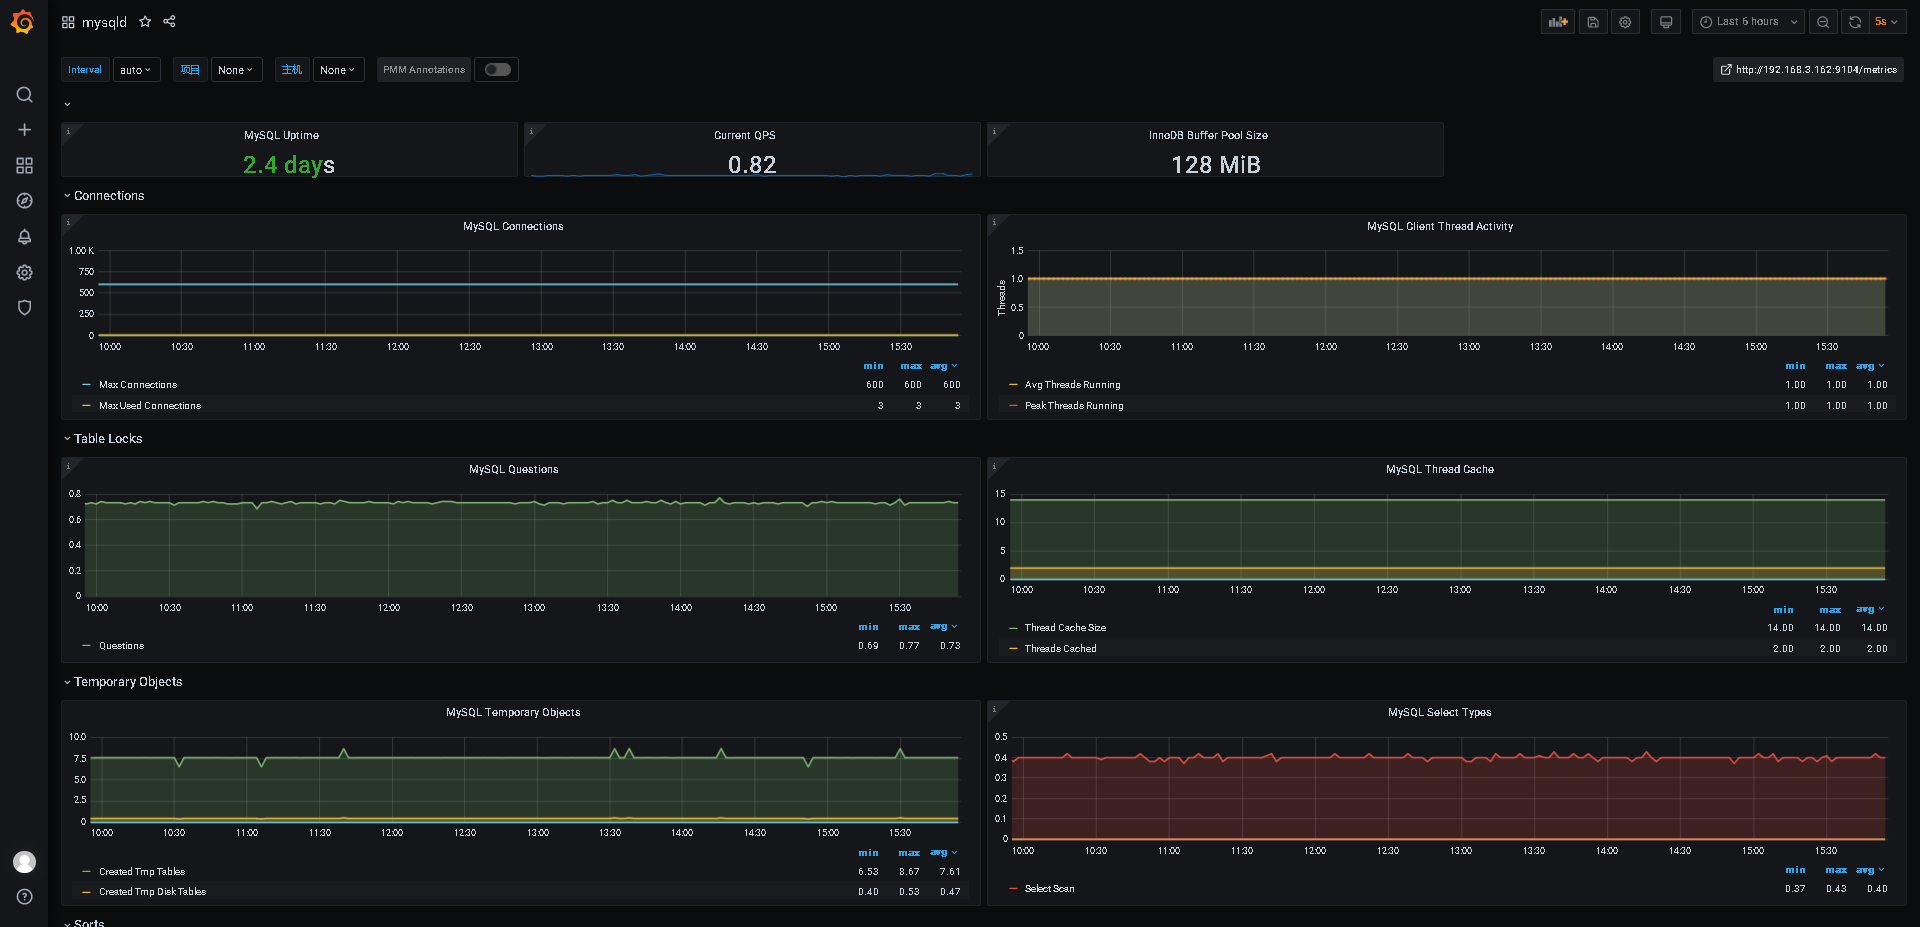Open the Explore compass icon
The height and width of the screenshot is (927, 1920).
click(24, 201)
